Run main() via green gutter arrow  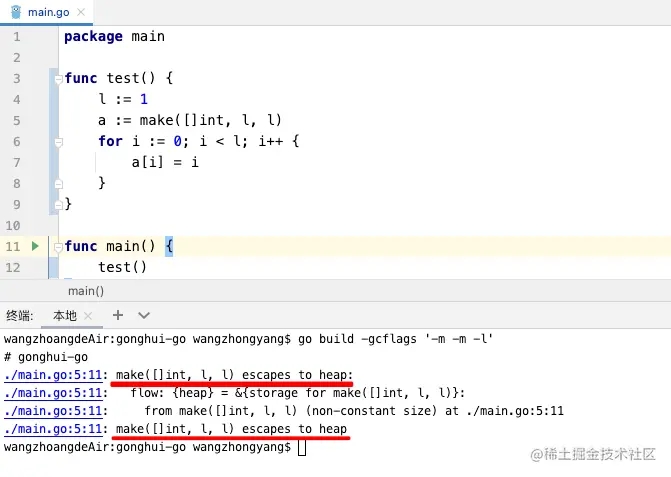click(x=35, y=246)
